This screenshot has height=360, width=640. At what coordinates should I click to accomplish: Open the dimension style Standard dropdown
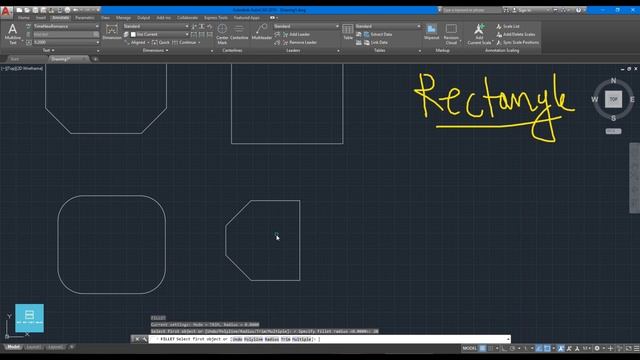tap(156, 26)
